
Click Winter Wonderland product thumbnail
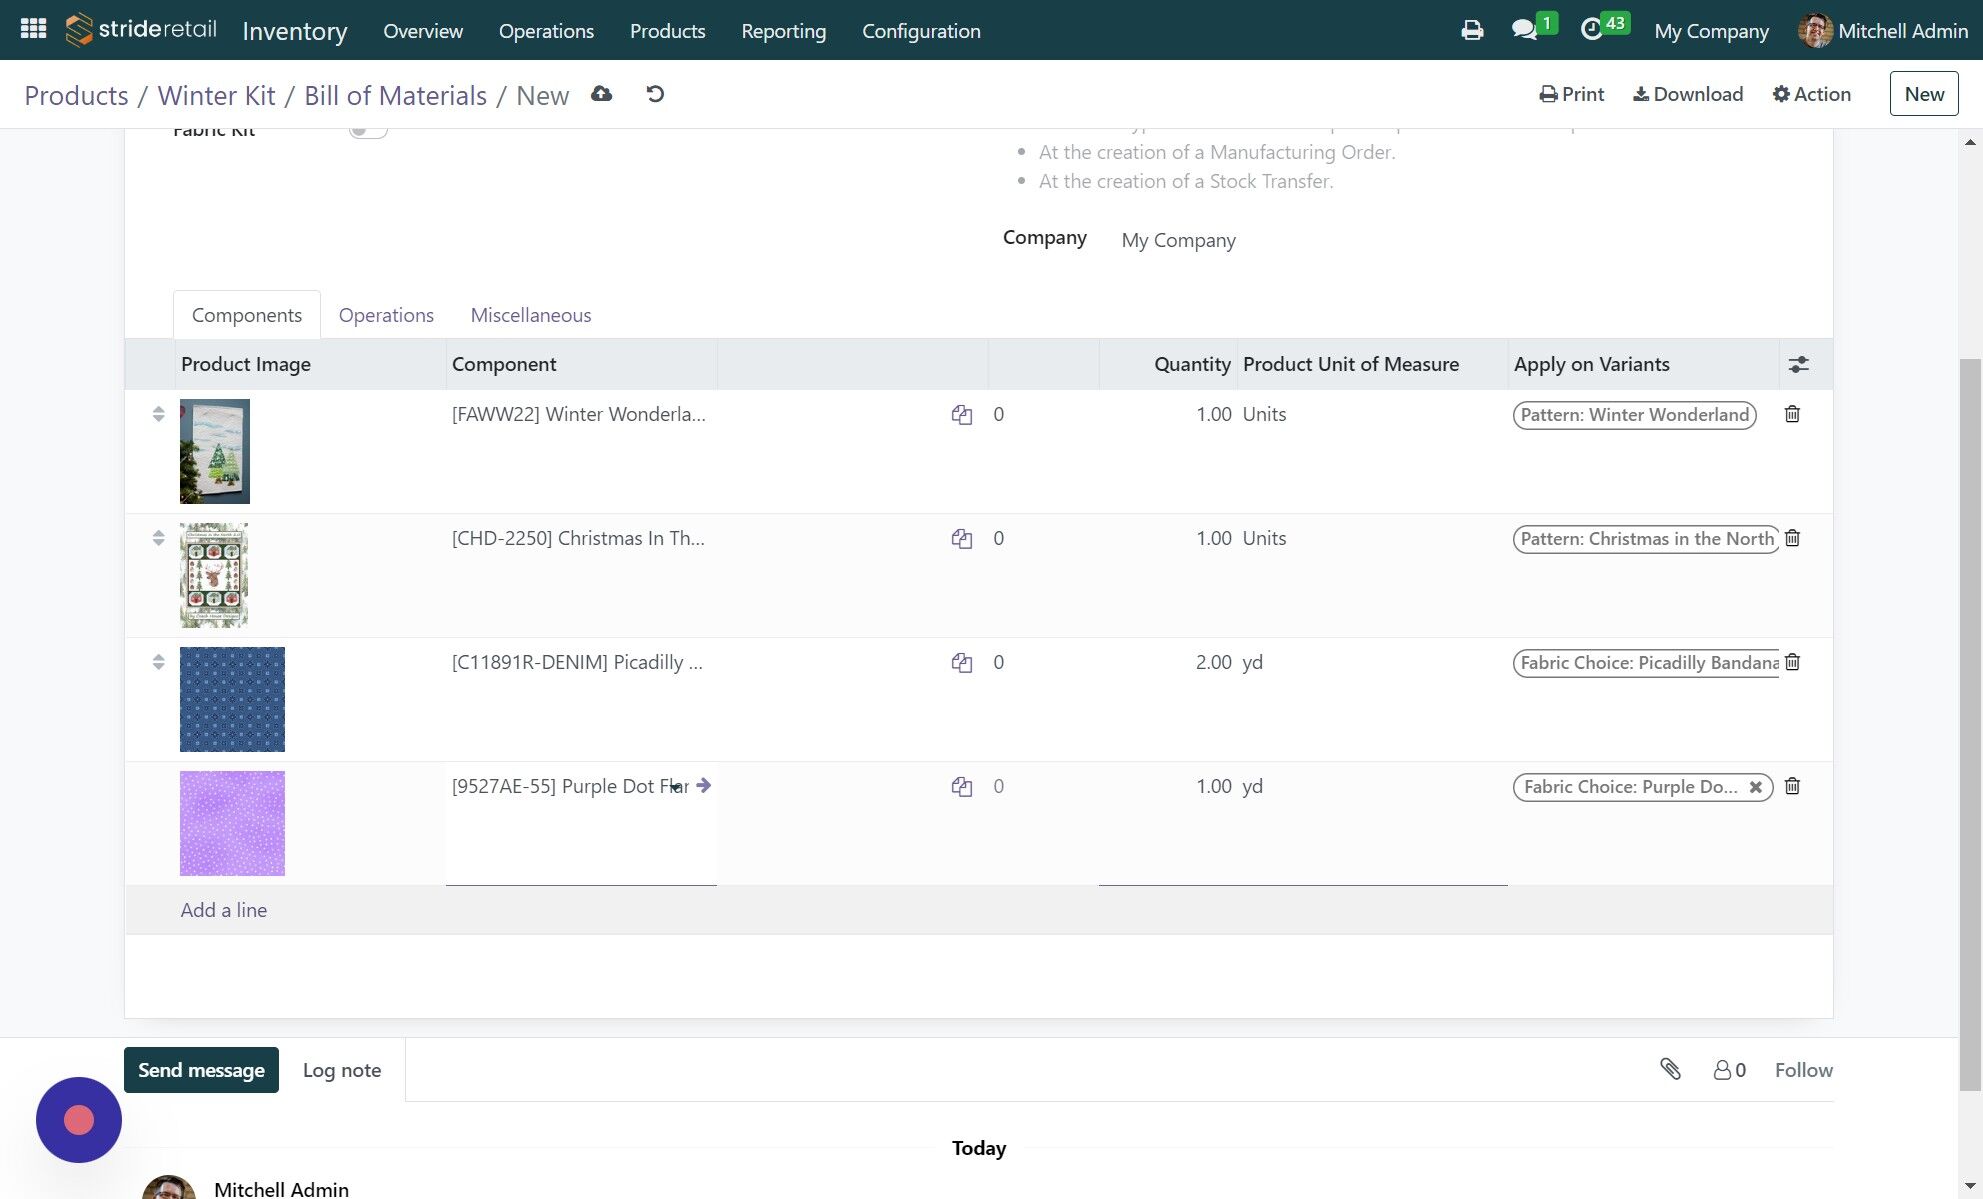(215, 451)
